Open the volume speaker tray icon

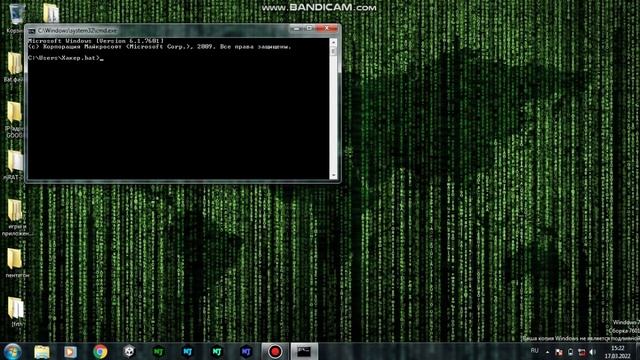593,352
